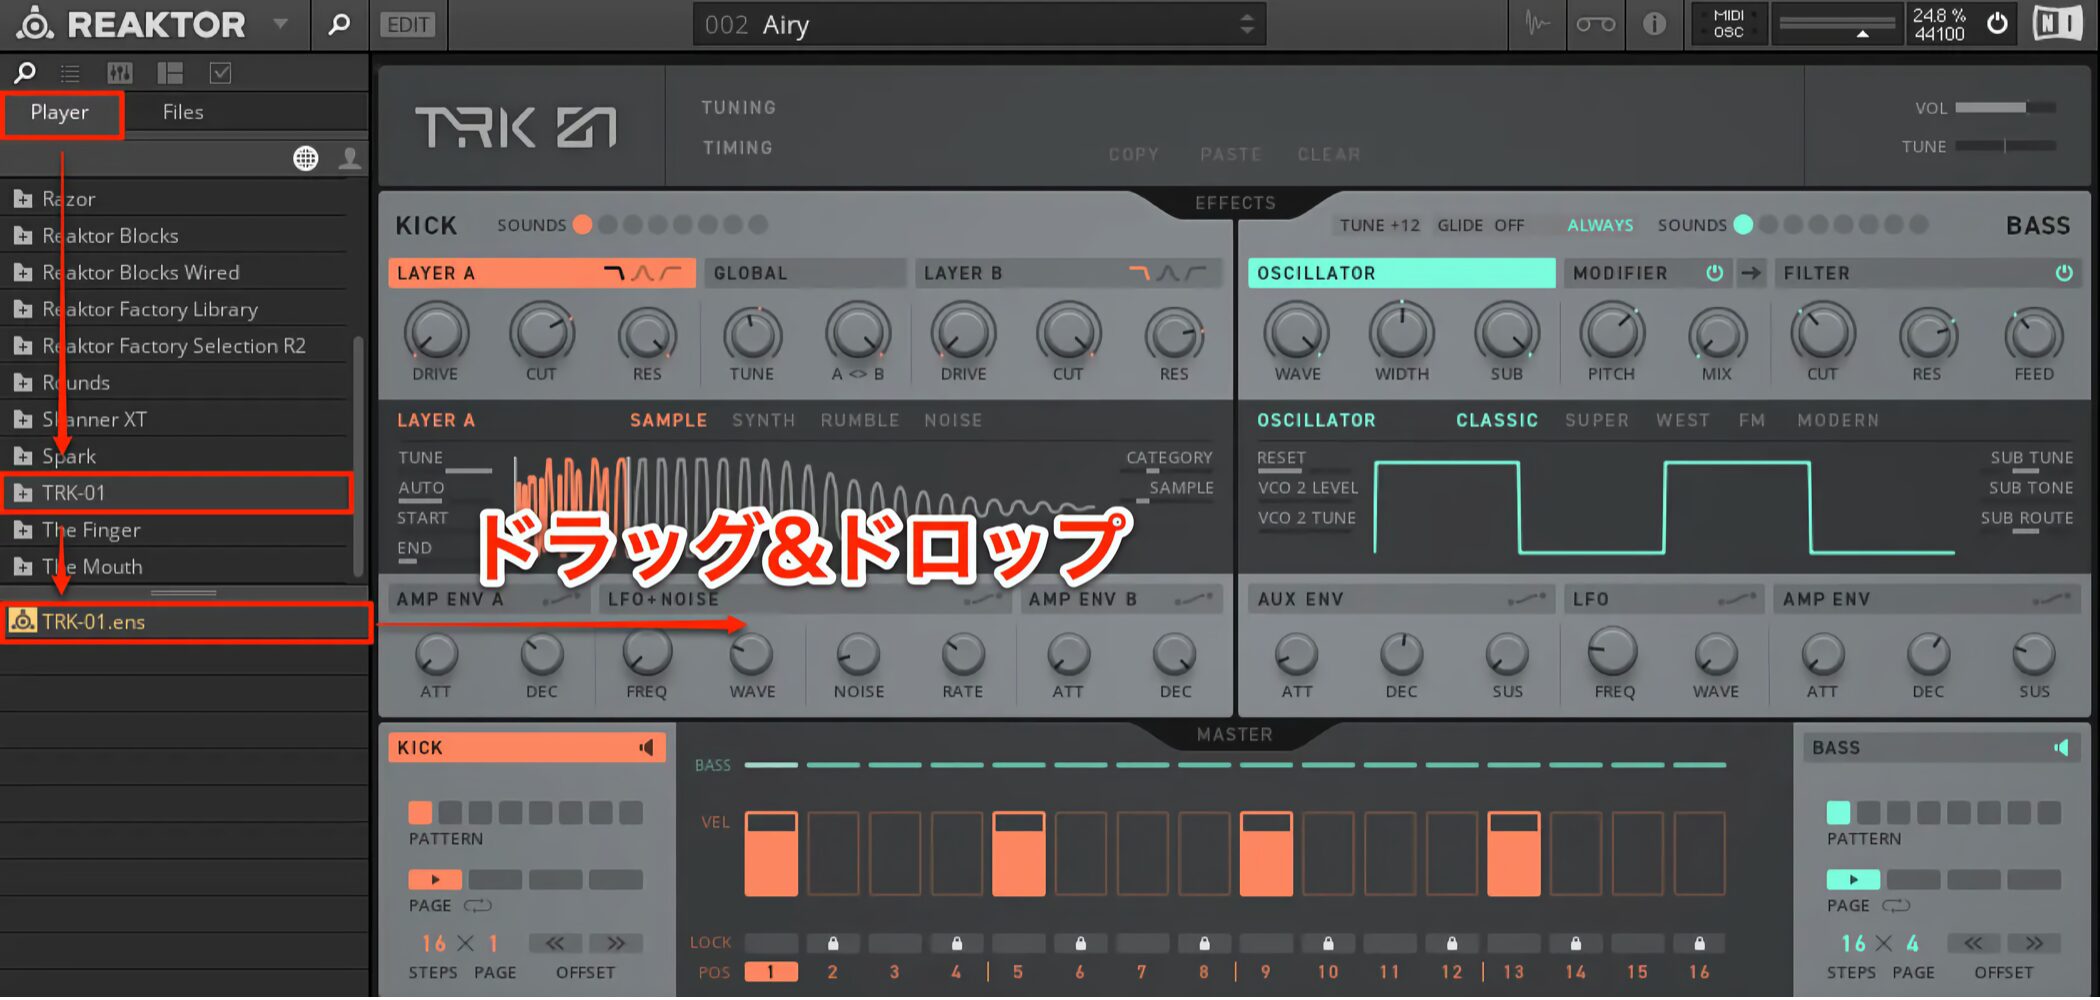Select the user content person icon
The width and height of the screenshot is (2100, 1000).
click(x=349, y=158)
